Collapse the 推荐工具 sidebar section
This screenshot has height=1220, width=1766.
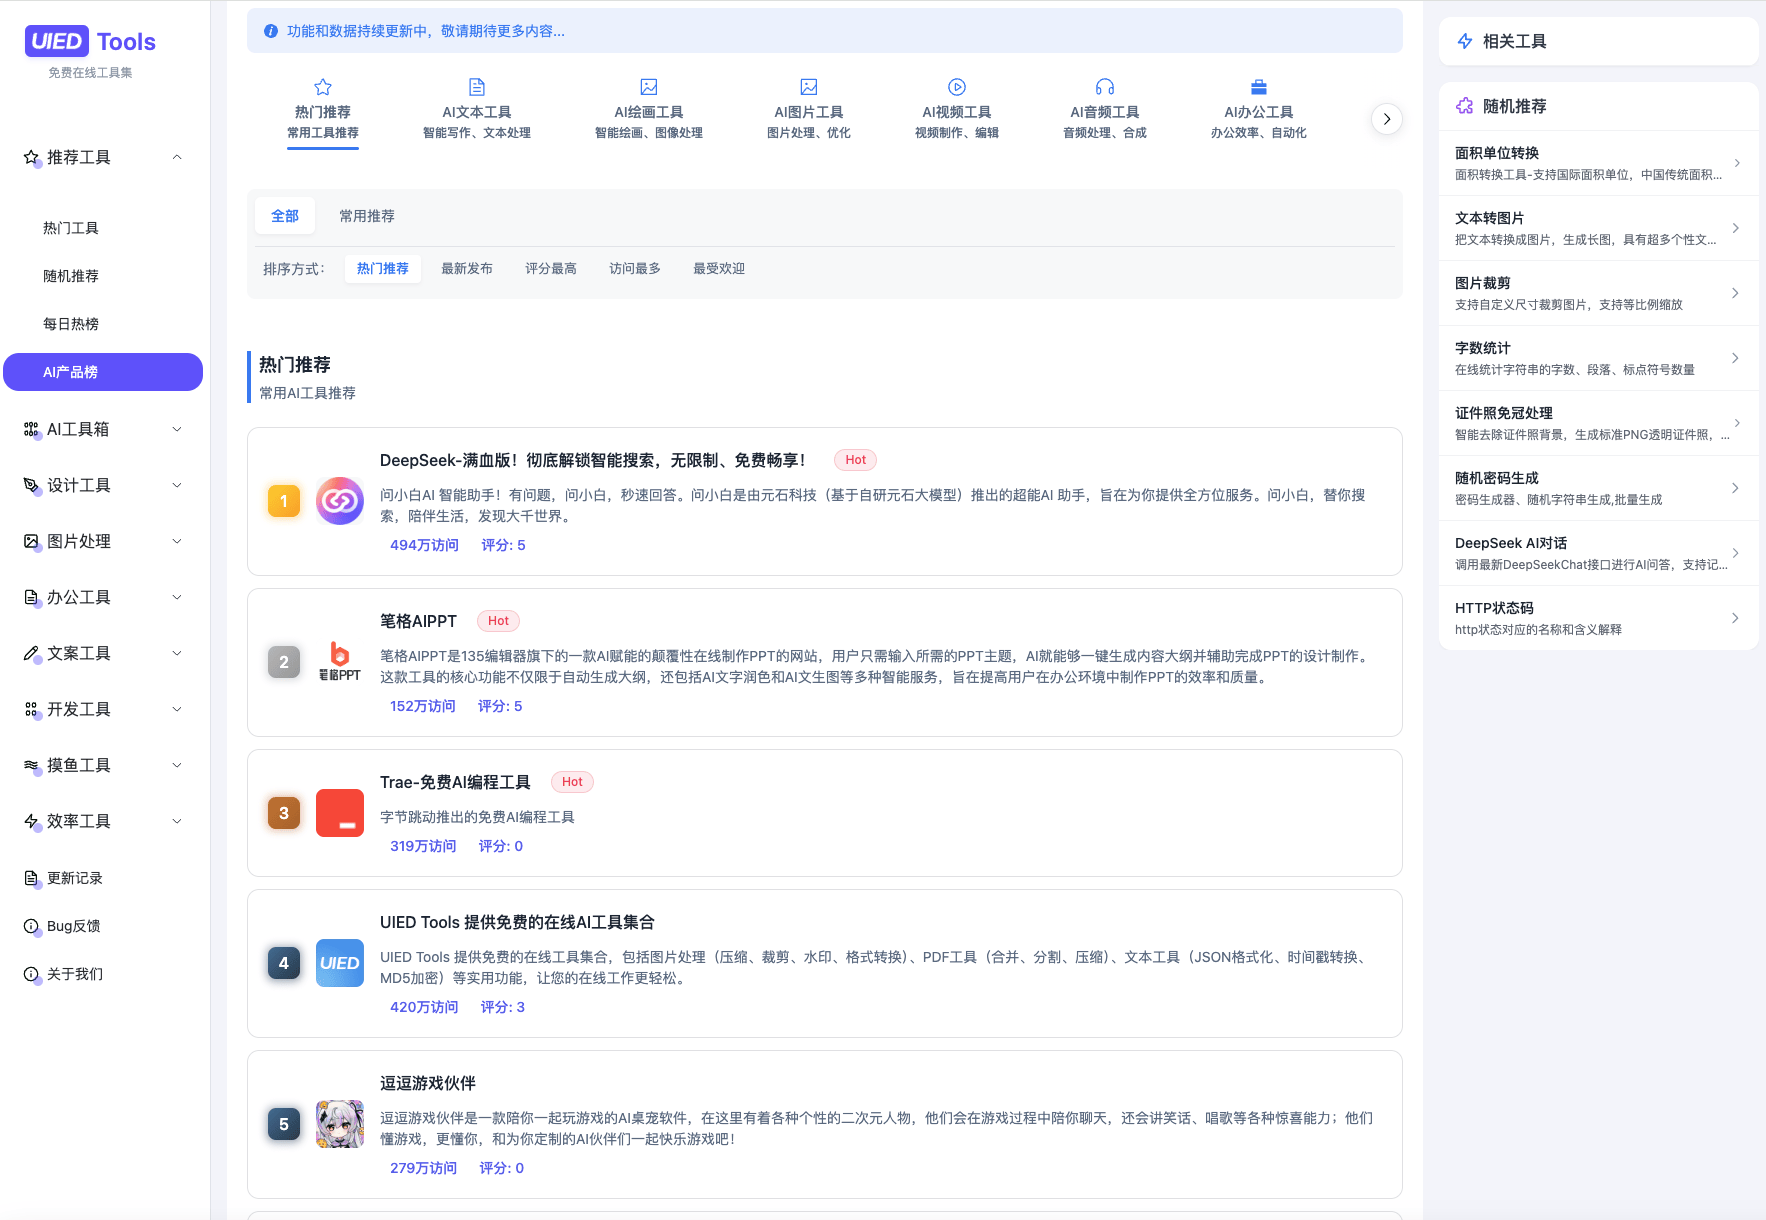click(x=177, y=157)
